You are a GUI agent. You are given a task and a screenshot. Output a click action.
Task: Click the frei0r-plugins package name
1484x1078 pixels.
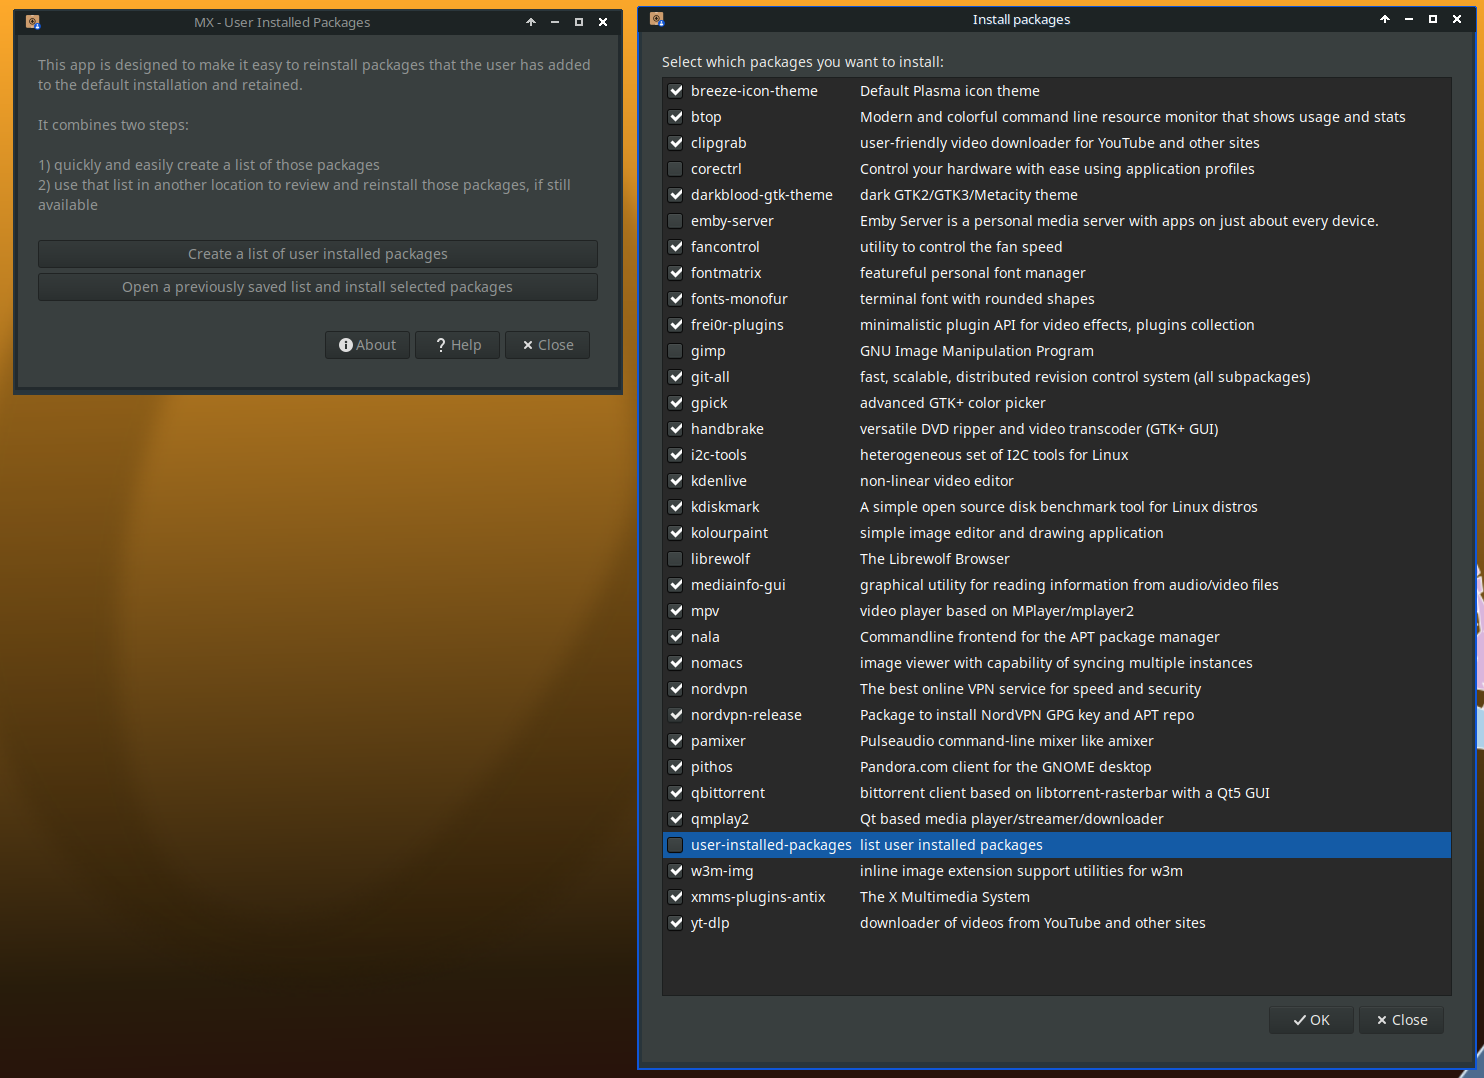click(x=737, y=325)
